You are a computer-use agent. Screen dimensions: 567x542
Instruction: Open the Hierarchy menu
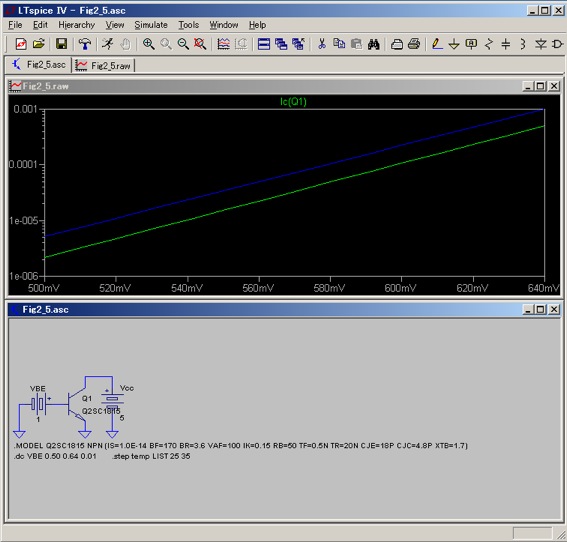[76, 25]
